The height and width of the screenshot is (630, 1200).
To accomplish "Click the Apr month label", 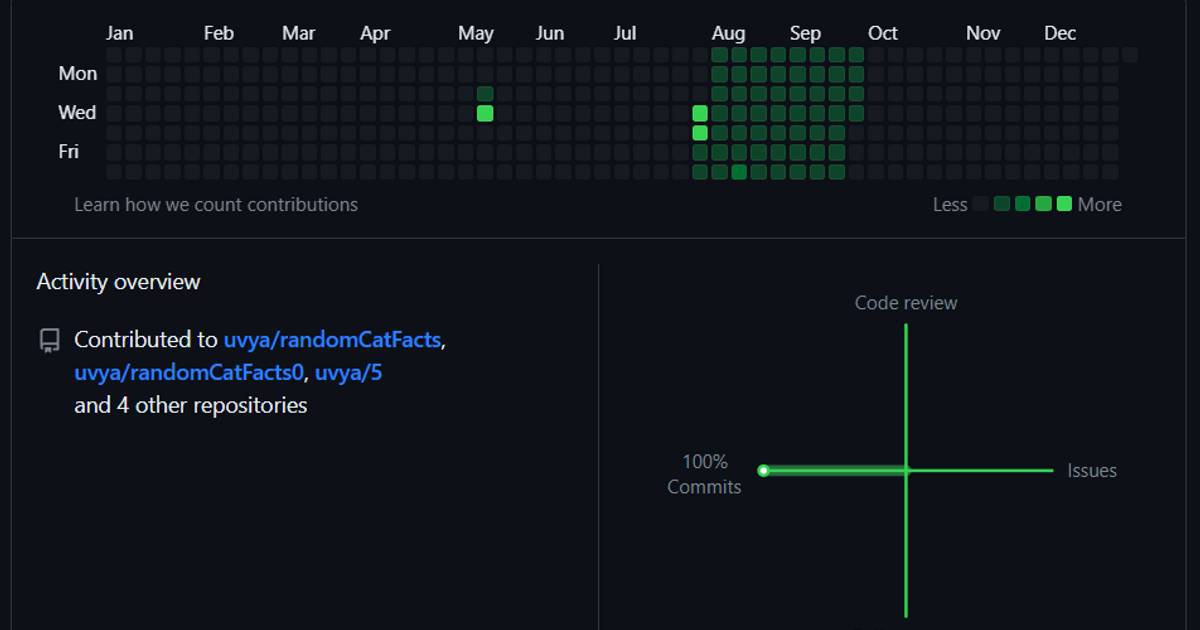I will pyautogui.click(x=375, y=33).
